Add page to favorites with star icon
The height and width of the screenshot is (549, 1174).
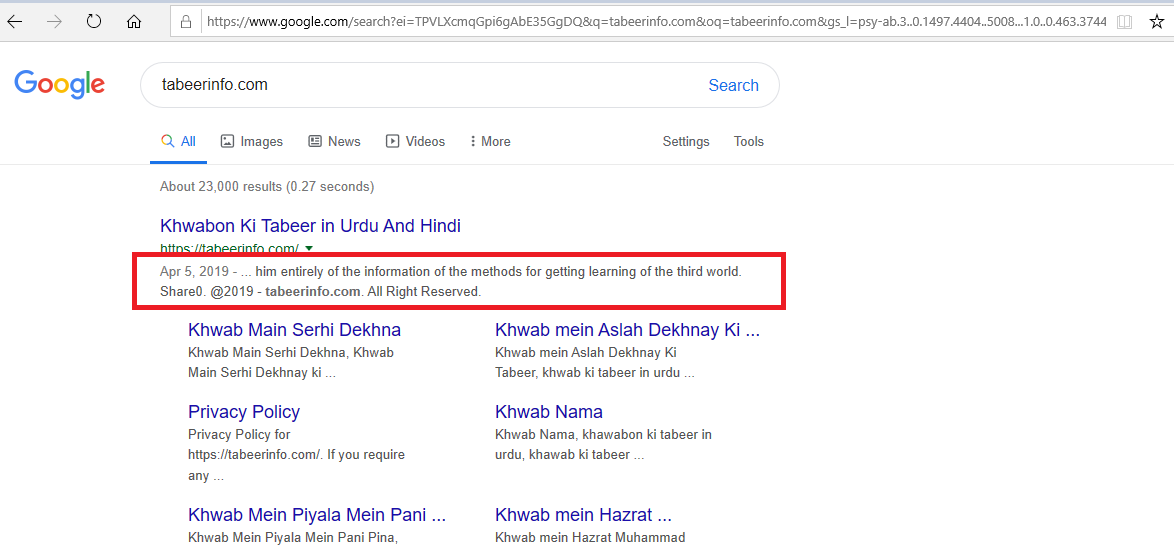click(1157, 22)
